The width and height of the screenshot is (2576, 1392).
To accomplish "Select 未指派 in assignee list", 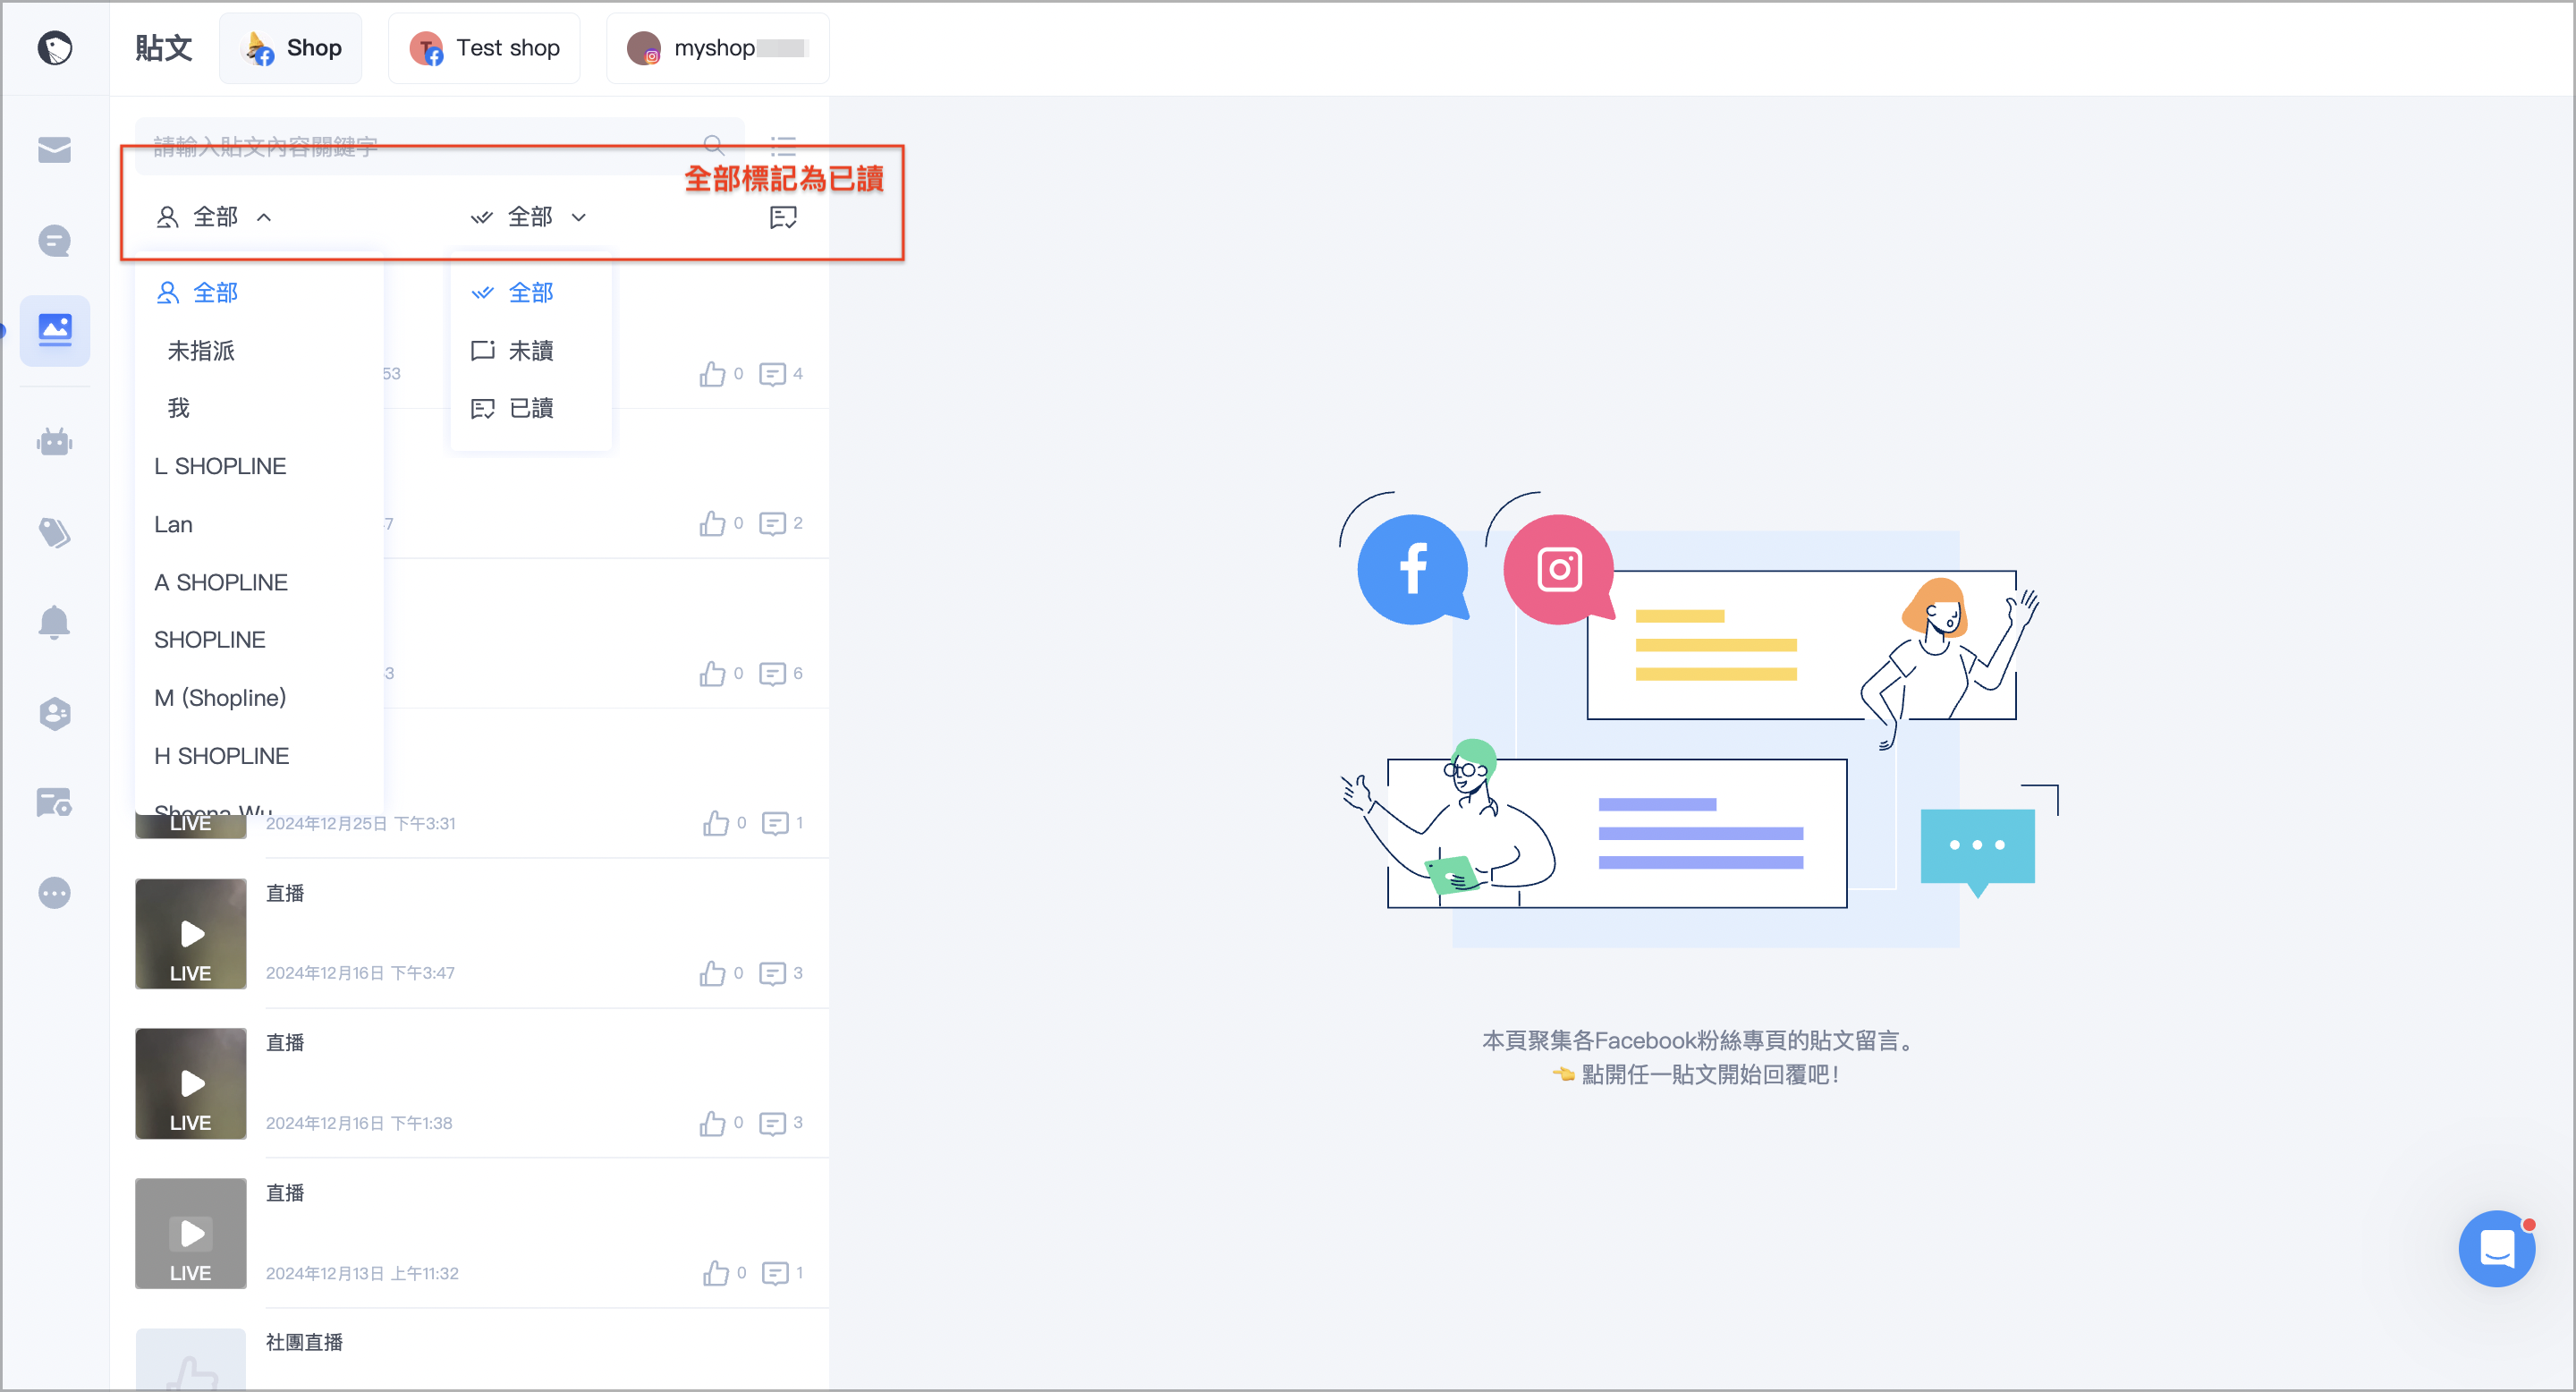I will (259, 351).
